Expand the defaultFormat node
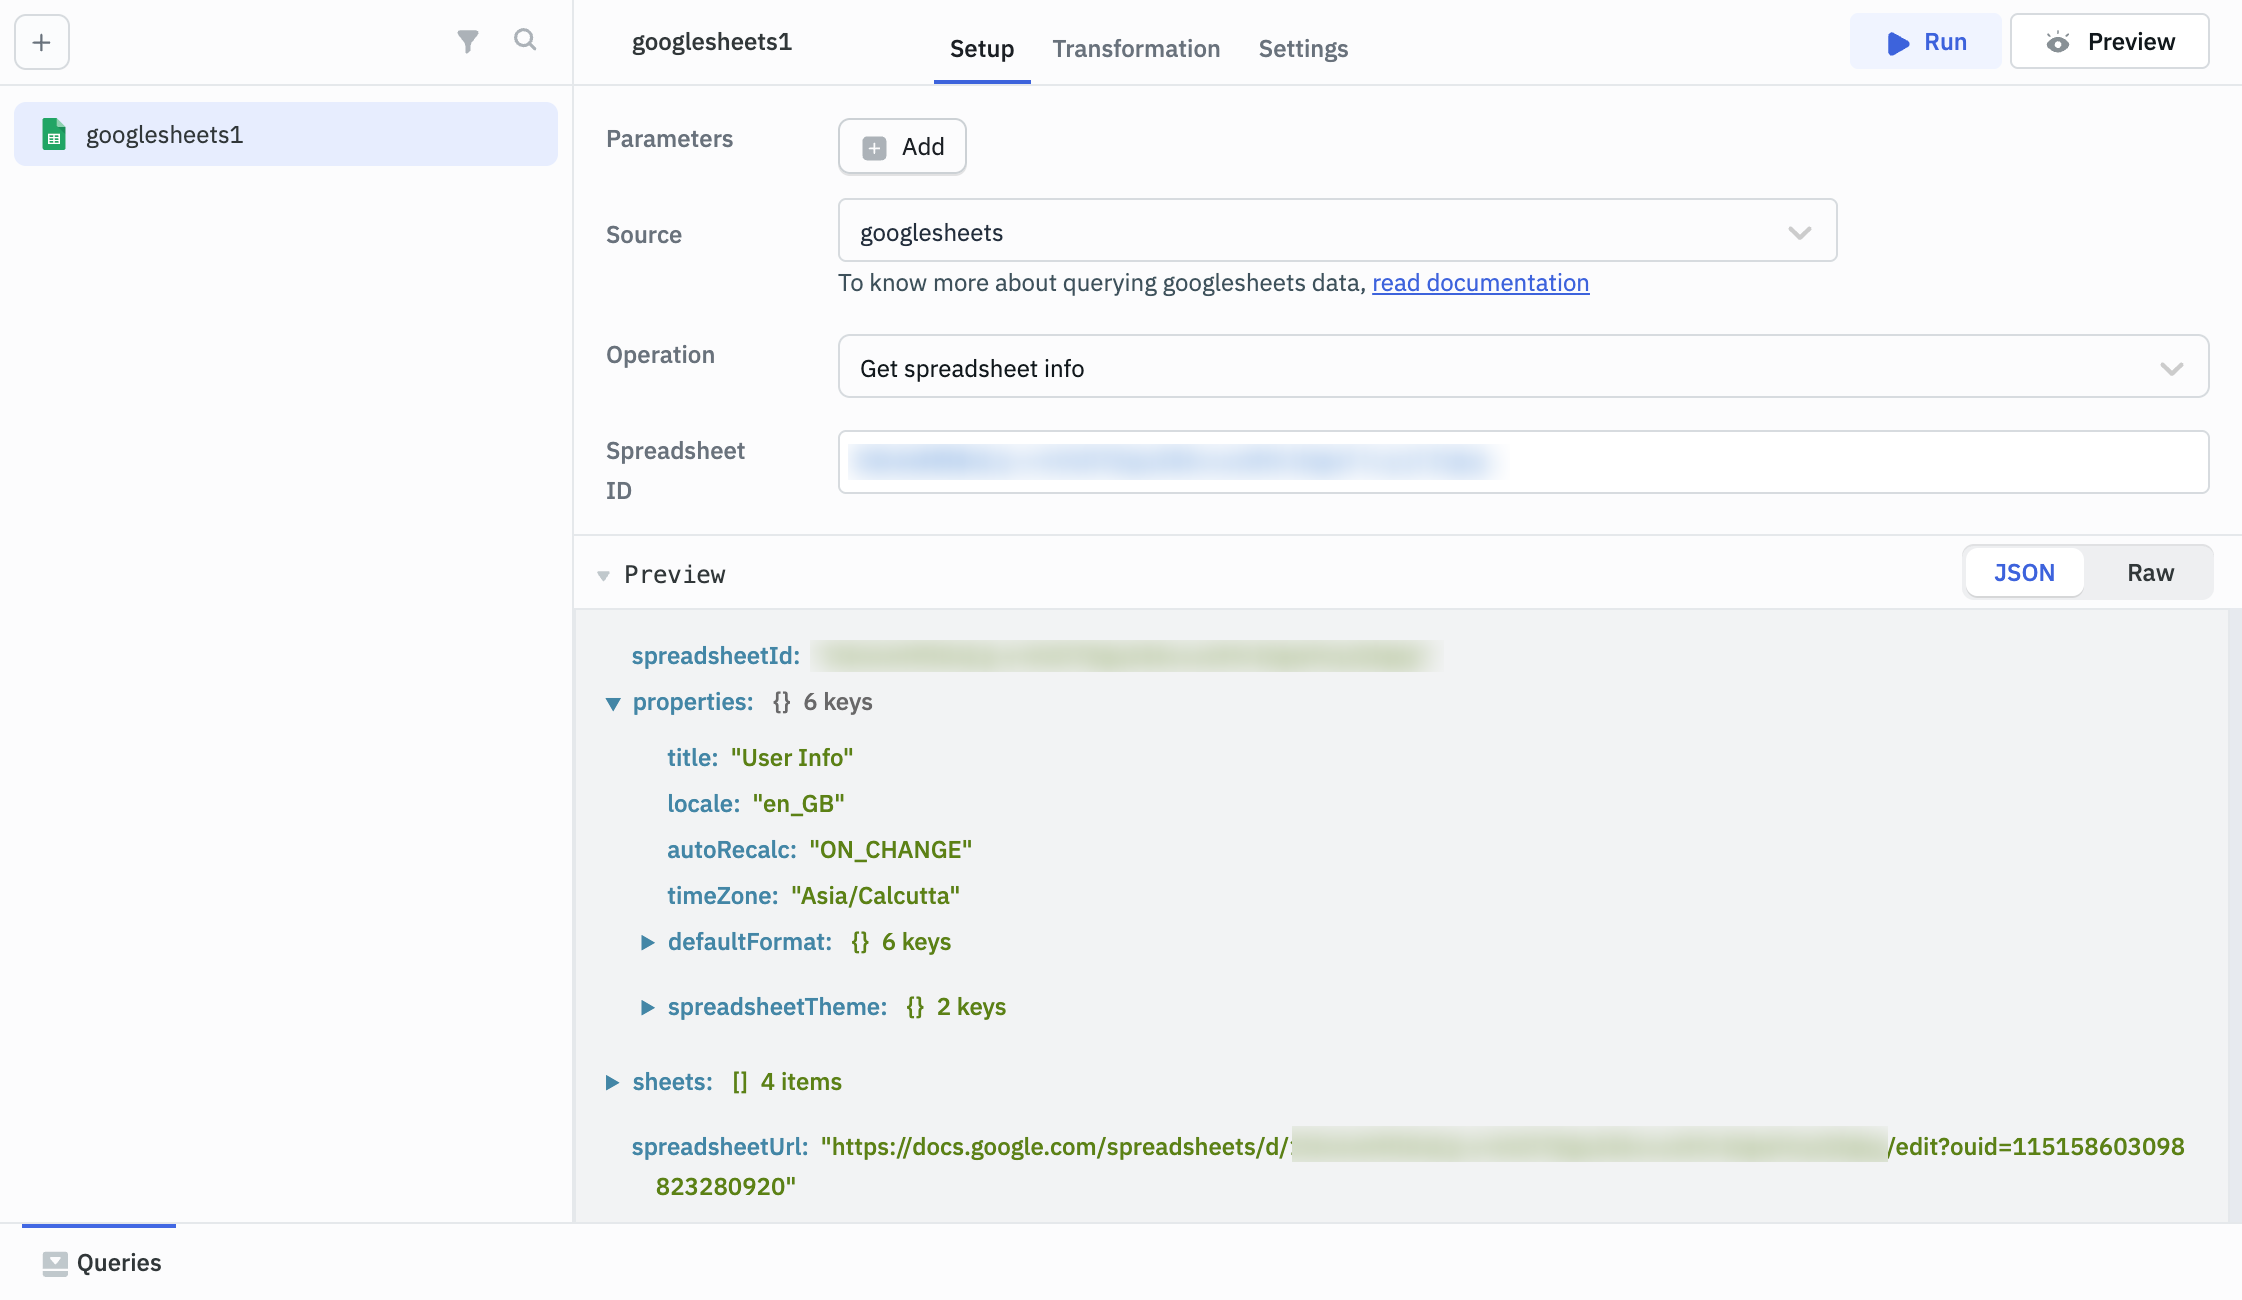Image resolution: width=2242 pixels, height=1300 pixels. click(x=647, y=942)
